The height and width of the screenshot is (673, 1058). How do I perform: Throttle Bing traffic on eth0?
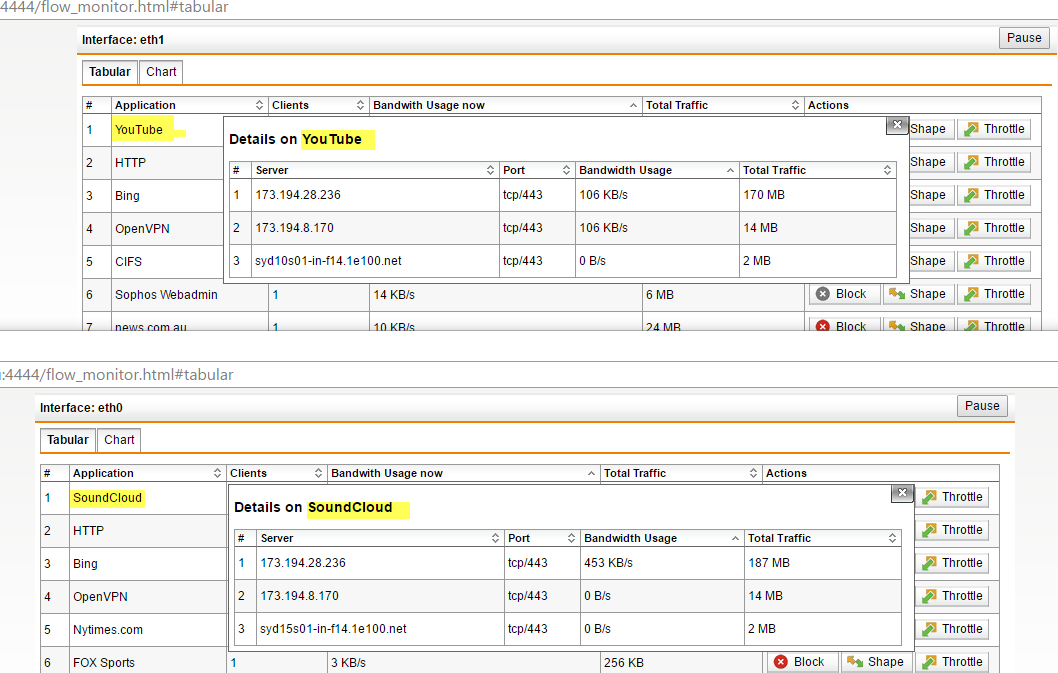952,563
